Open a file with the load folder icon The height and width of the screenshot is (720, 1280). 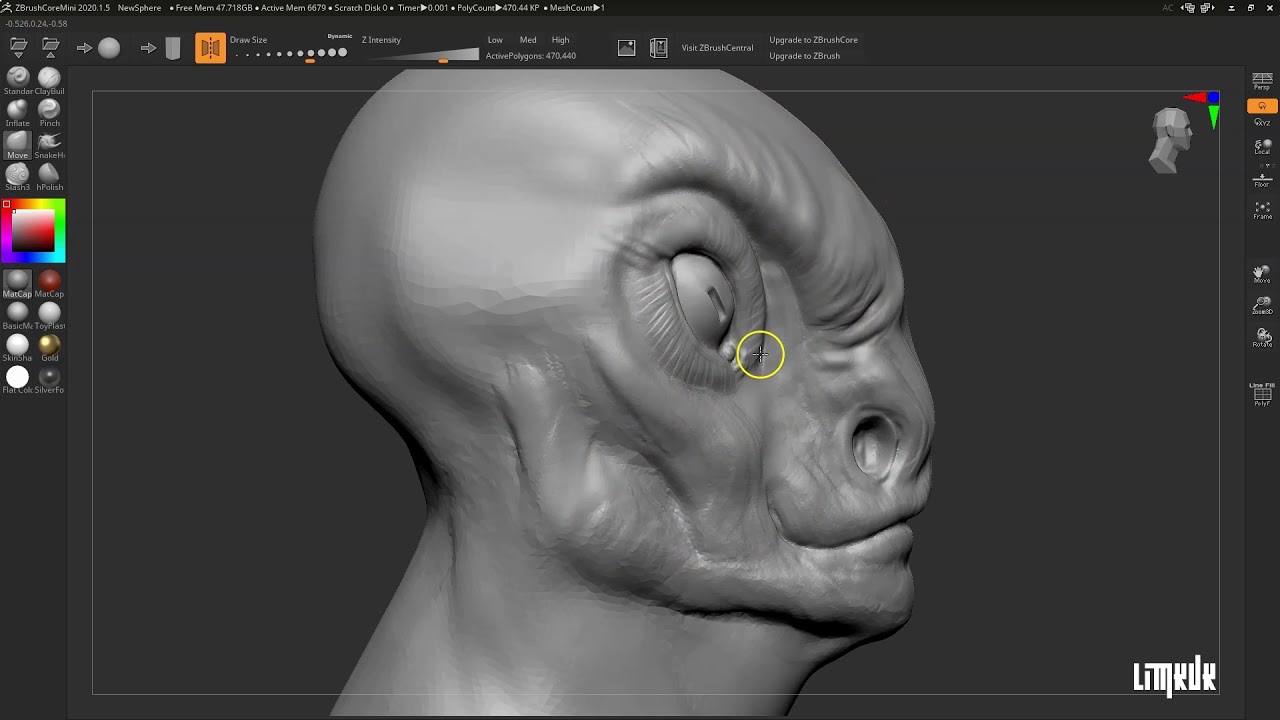pyautogui.click(x=18, y=47)
